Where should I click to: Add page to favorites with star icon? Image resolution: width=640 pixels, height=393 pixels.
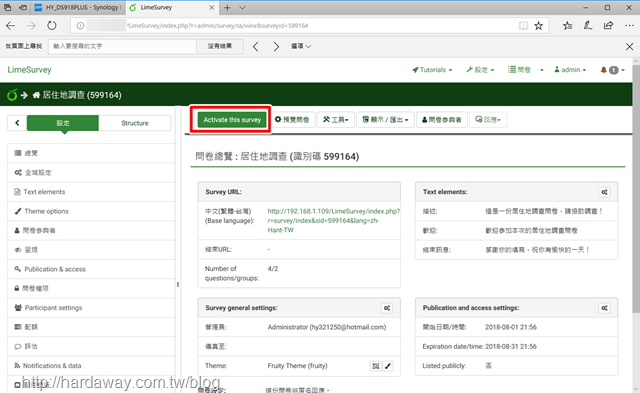[539, 26]
